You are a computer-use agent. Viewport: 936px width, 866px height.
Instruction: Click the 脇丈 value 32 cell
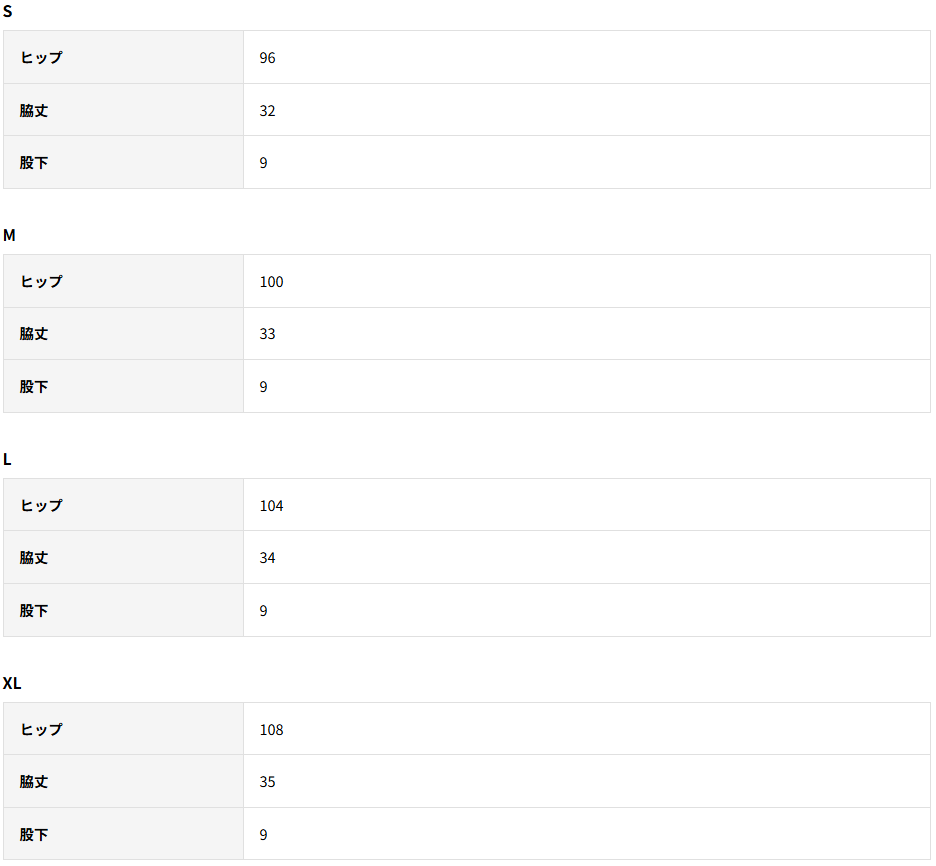[267, 111]
